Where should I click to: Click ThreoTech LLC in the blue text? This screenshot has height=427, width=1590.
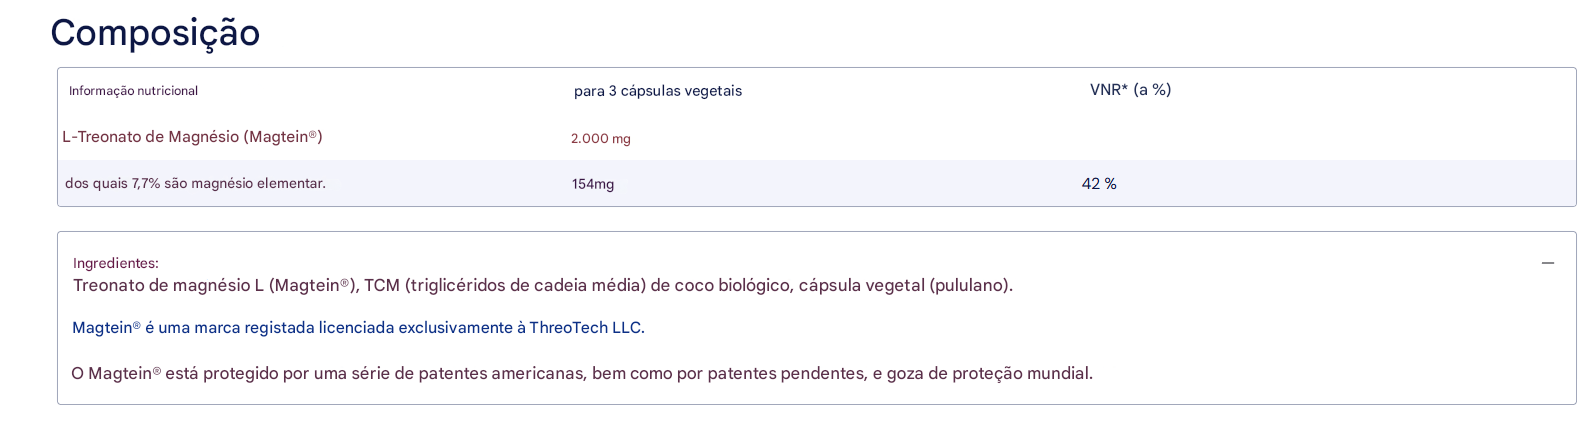[586, 328]
